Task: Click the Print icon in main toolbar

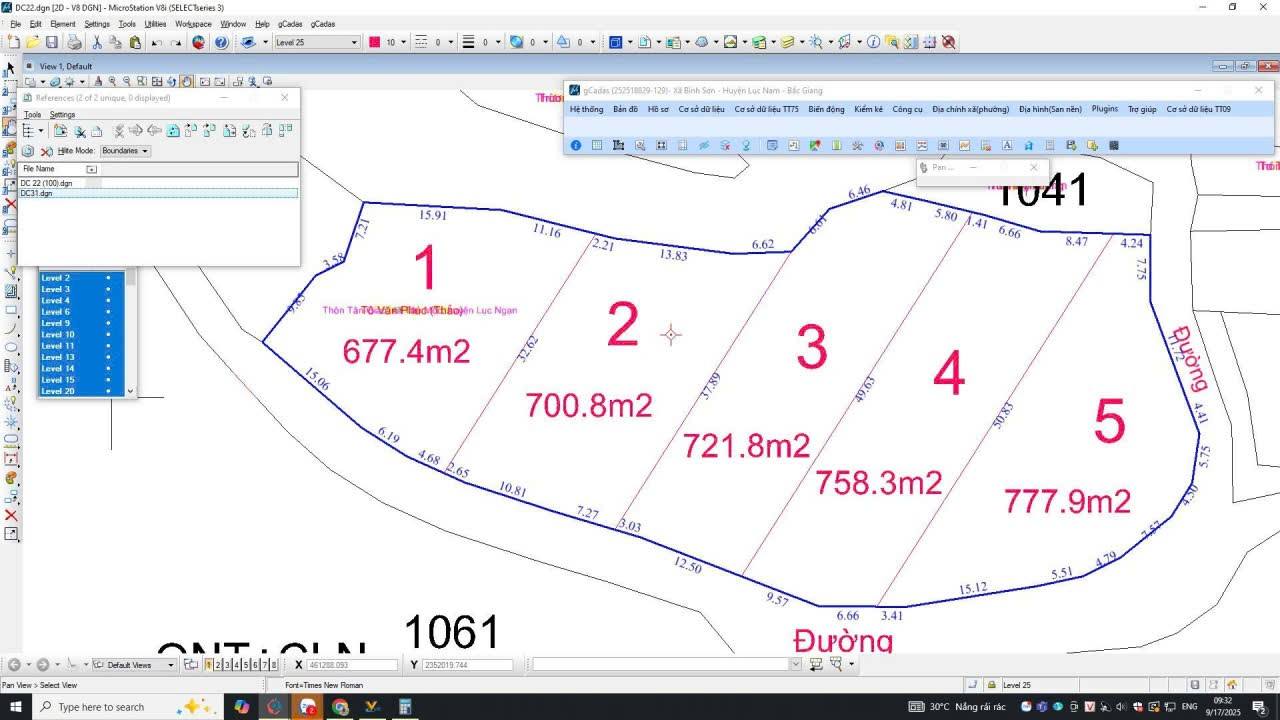Action: pyautogui.click(x=74, y=42)
